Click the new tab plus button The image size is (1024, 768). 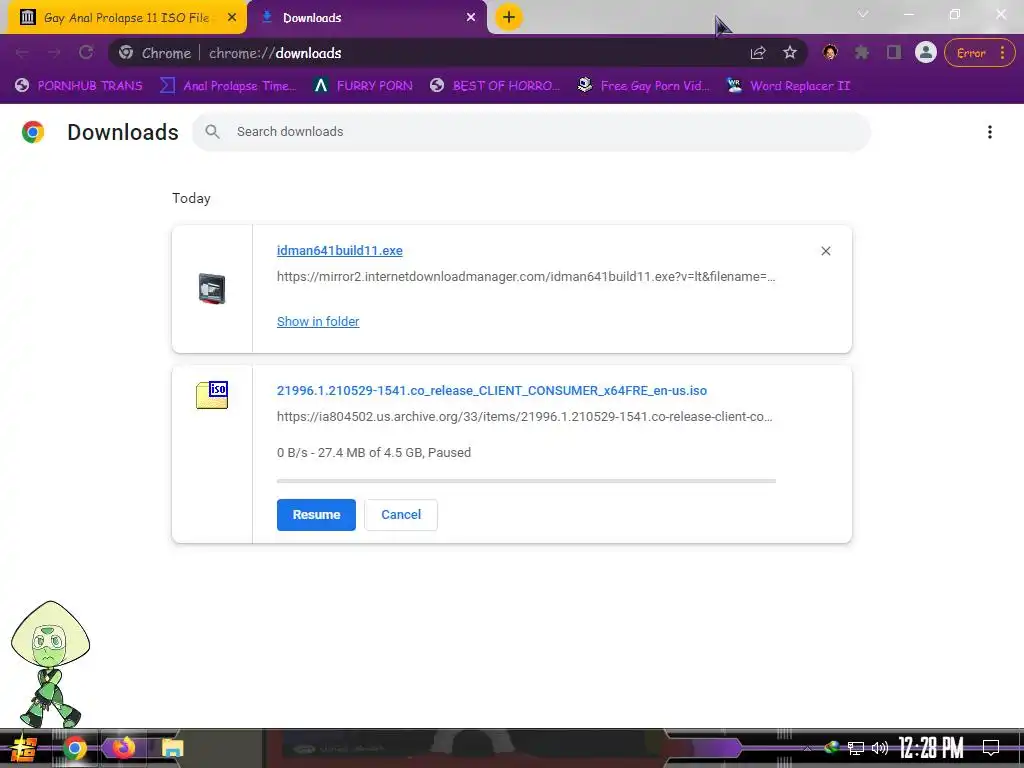coord(509,17)
